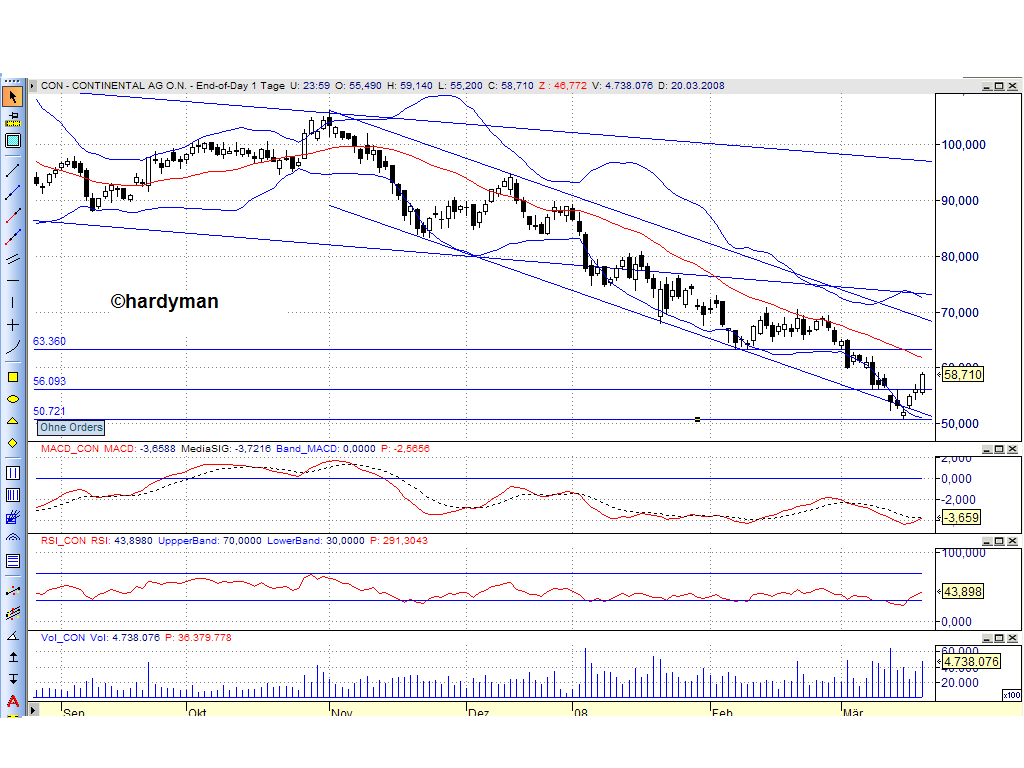
Task: Select the arrow selection tool
Action: (x=13, y=95)
